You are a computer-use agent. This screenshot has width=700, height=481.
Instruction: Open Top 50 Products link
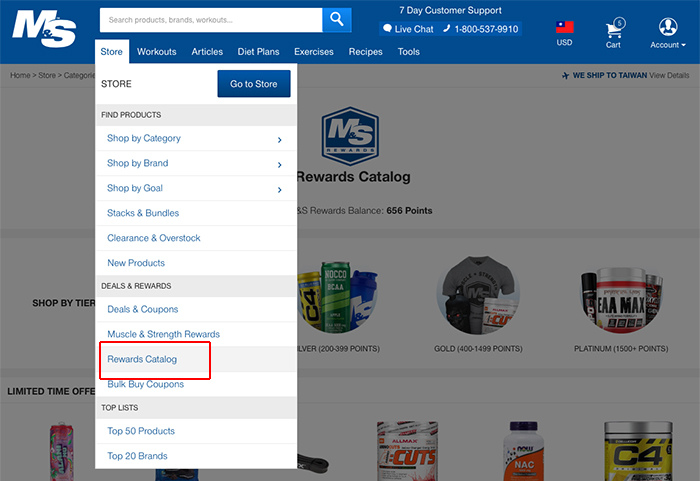[x=141, y=431]
